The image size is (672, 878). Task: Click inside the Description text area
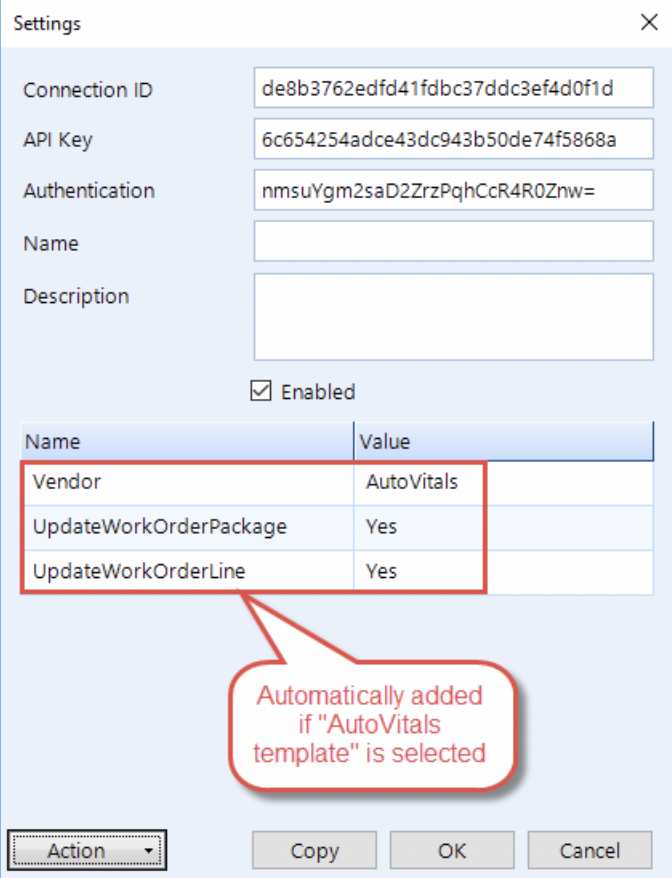[453, 315]
